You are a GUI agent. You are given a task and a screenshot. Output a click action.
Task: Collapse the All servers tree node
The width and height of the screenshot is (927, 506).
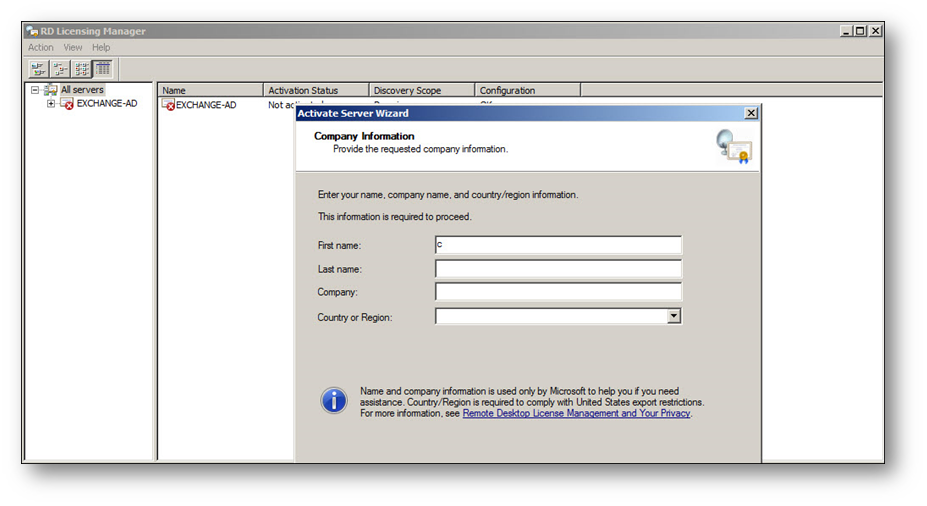point(35,90)
